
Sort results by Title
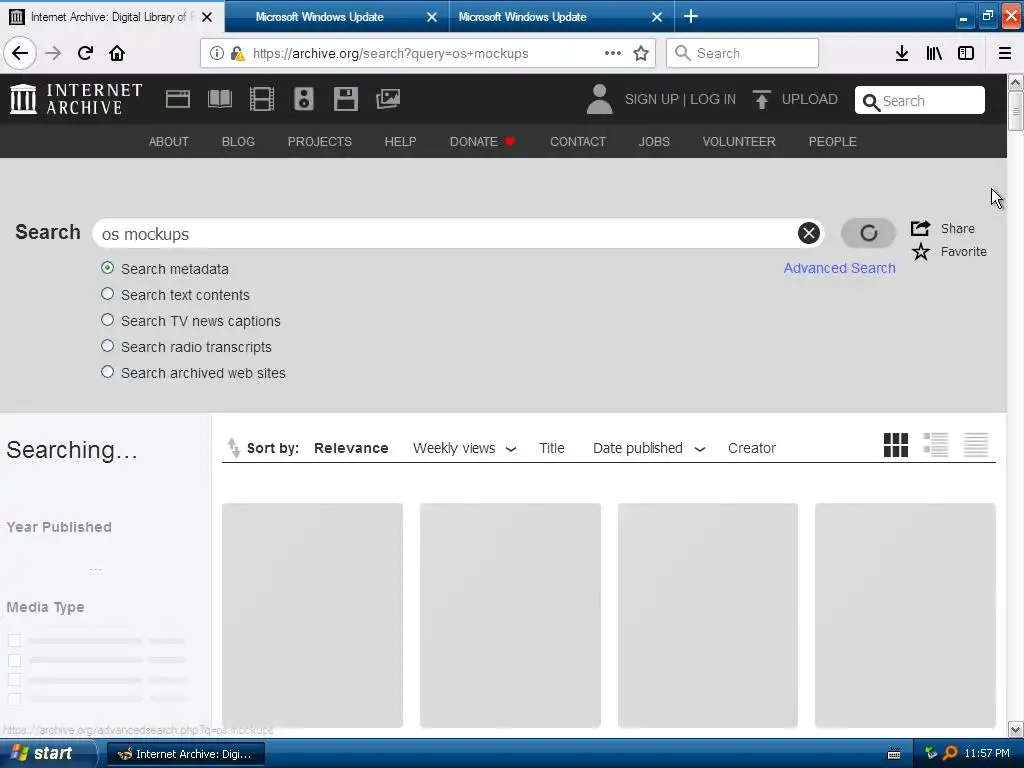[551, 448]
